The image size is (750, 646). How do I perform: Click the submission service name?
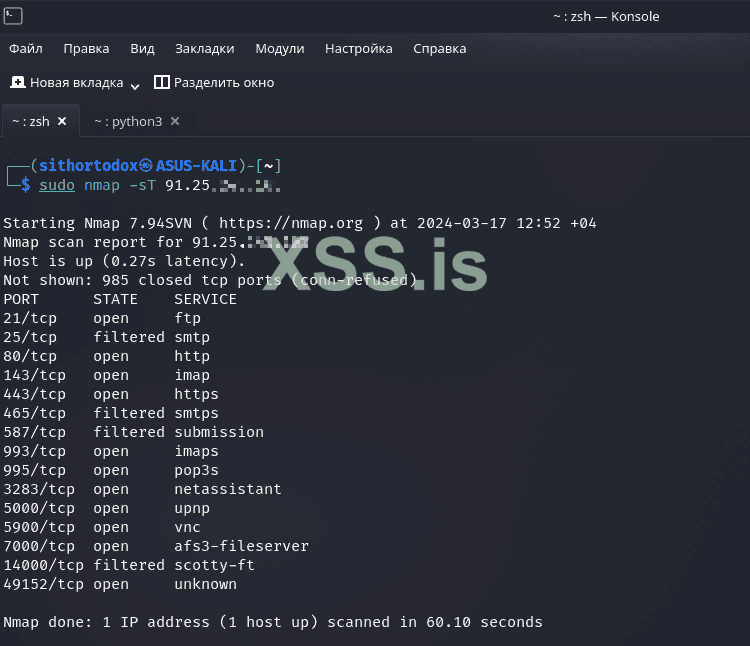tap(219, 432)
